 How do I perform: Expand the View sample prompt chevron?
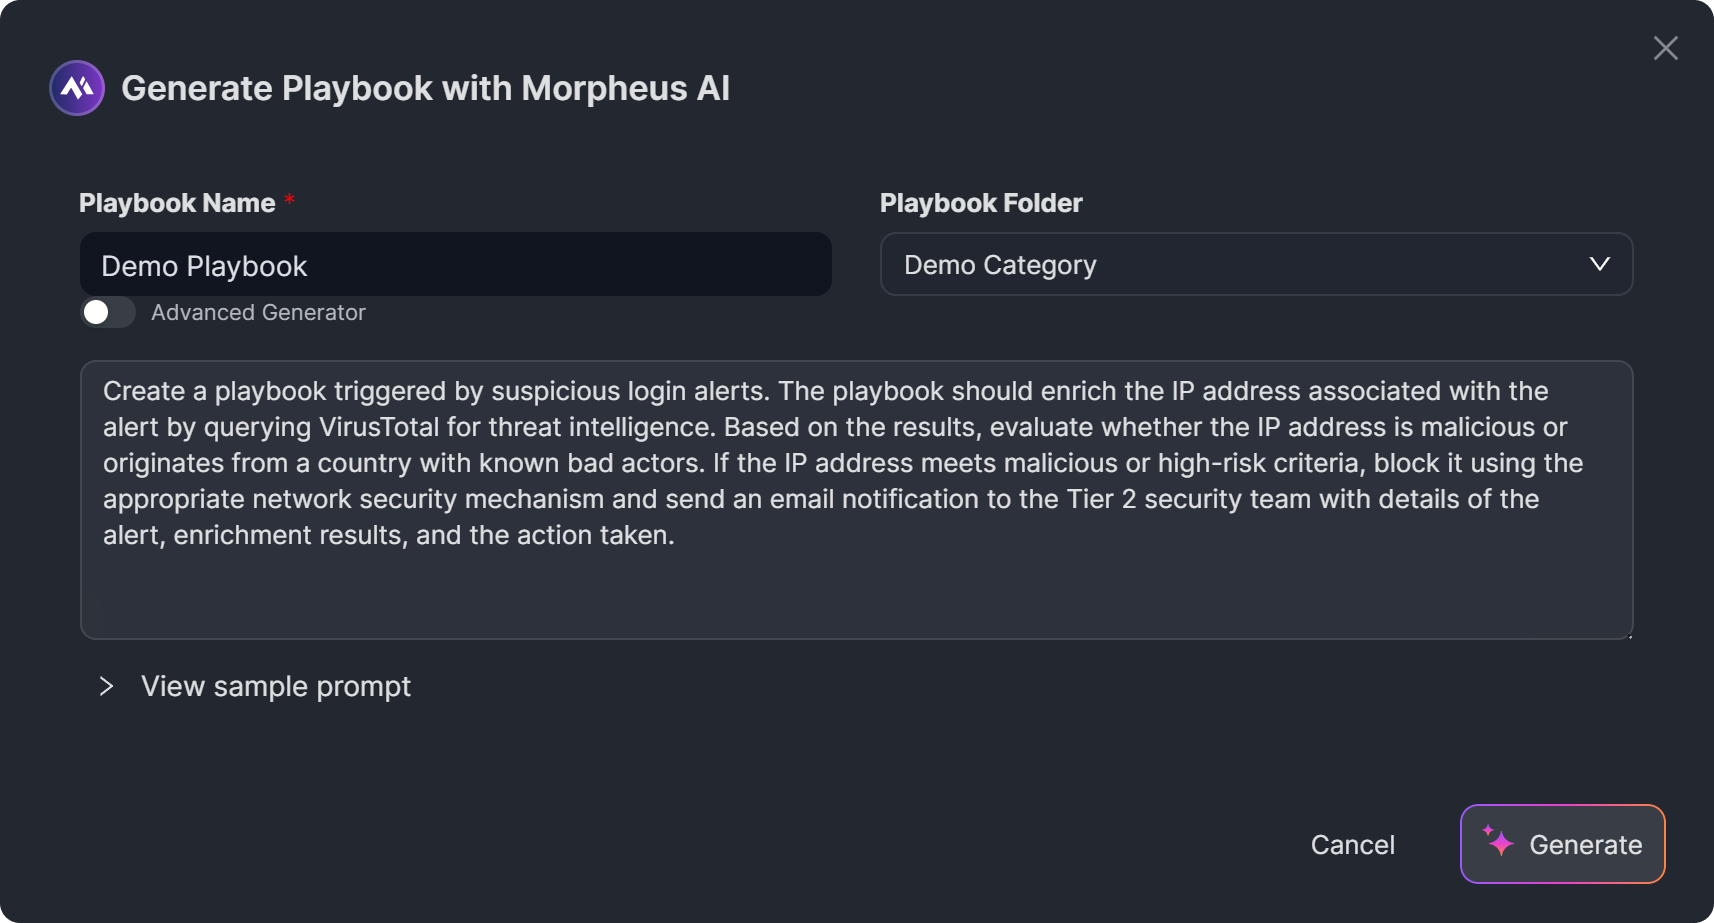click(106, 686)
